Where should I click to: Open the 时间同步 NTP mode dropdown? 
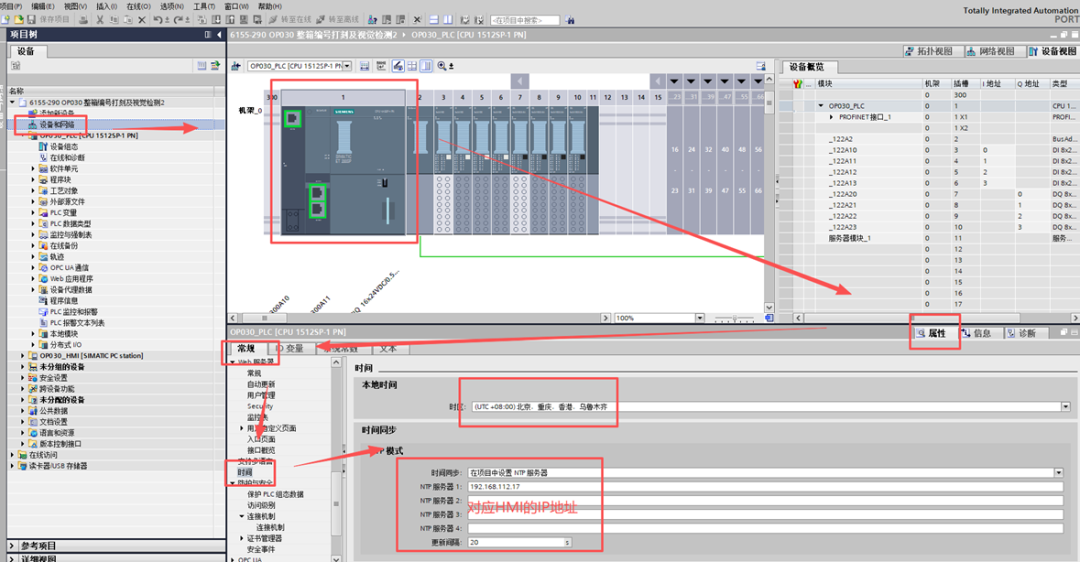click(1059, 473)
